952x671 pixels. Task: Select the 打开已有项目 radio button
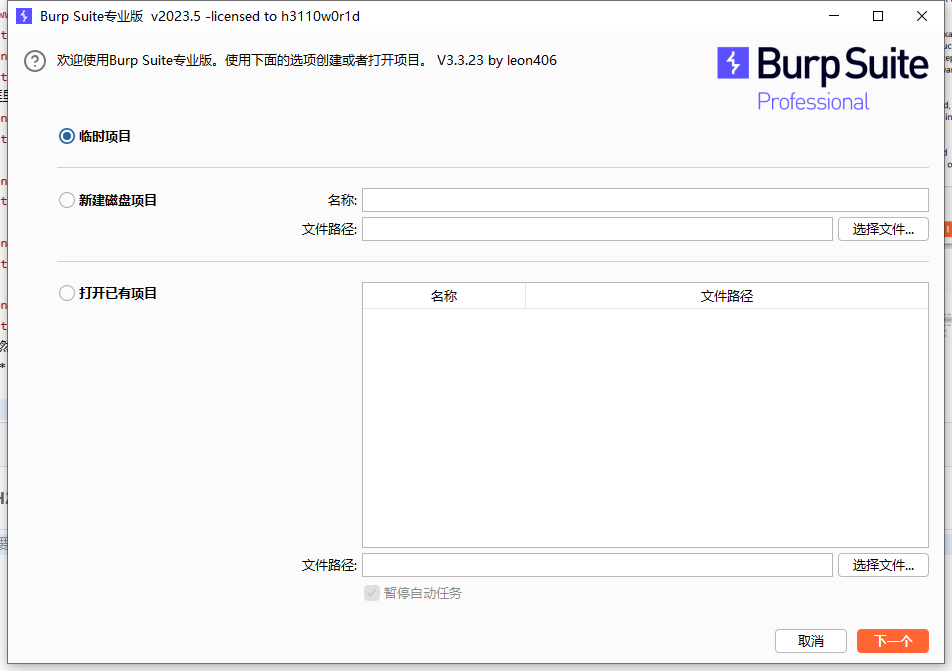click(x=67, y=293)
